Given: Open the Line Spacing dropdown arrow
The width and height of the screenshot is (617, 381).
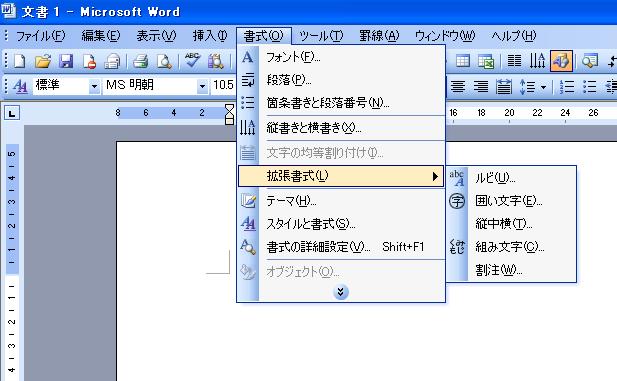Looking at the screenshot, I should point(543,87).
